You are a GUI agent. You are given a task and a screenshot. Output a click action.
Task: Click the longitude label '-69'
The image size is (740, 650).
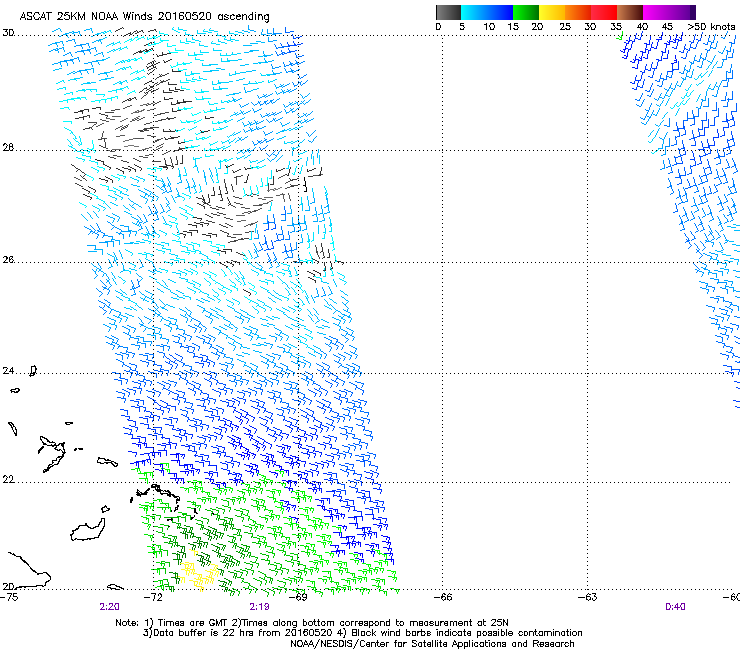(298, 597)
